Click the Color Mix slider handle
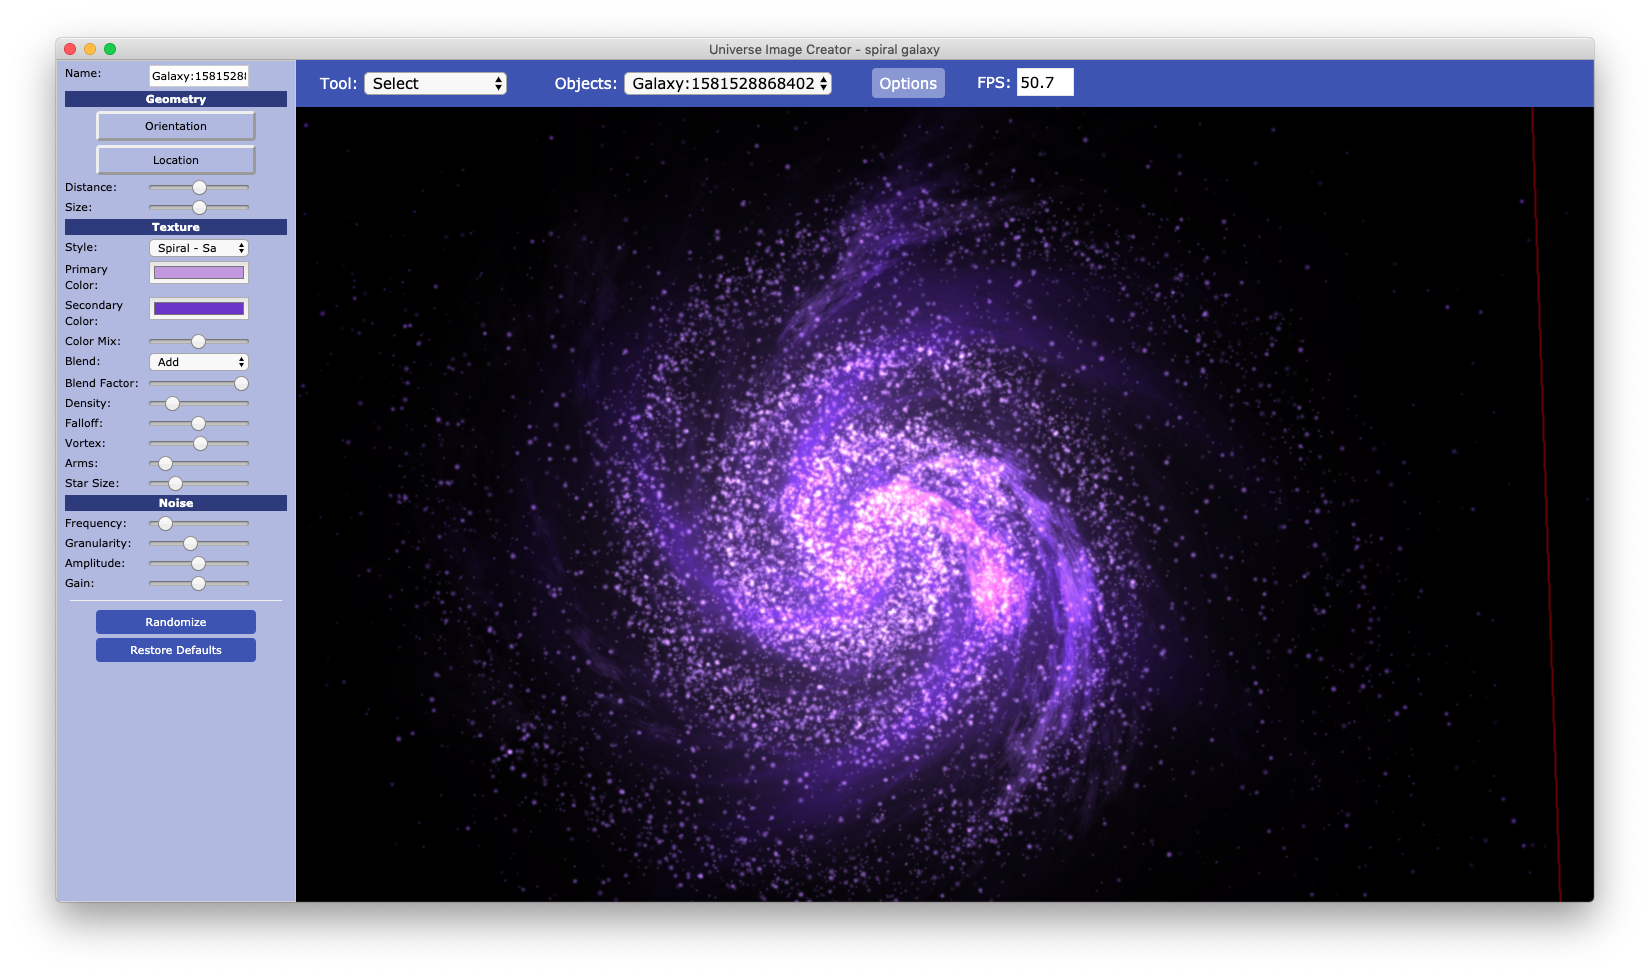This screenshot has height=976, width=1650. pos(198,341)
